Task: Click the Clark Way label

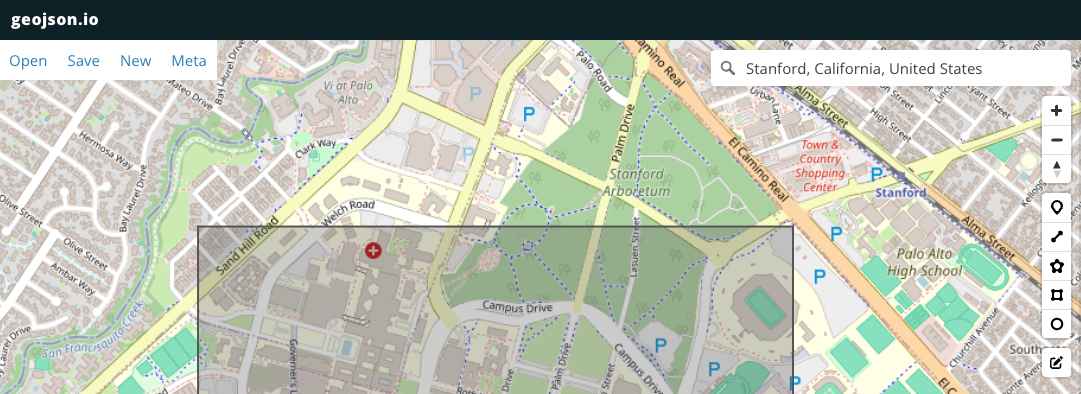Action: pyautogui.click(x=316, y=149)
